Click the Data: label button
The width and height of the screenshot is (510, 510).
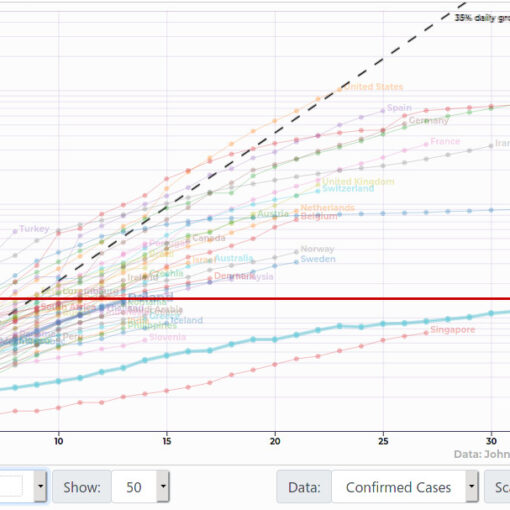pos(304,487)
